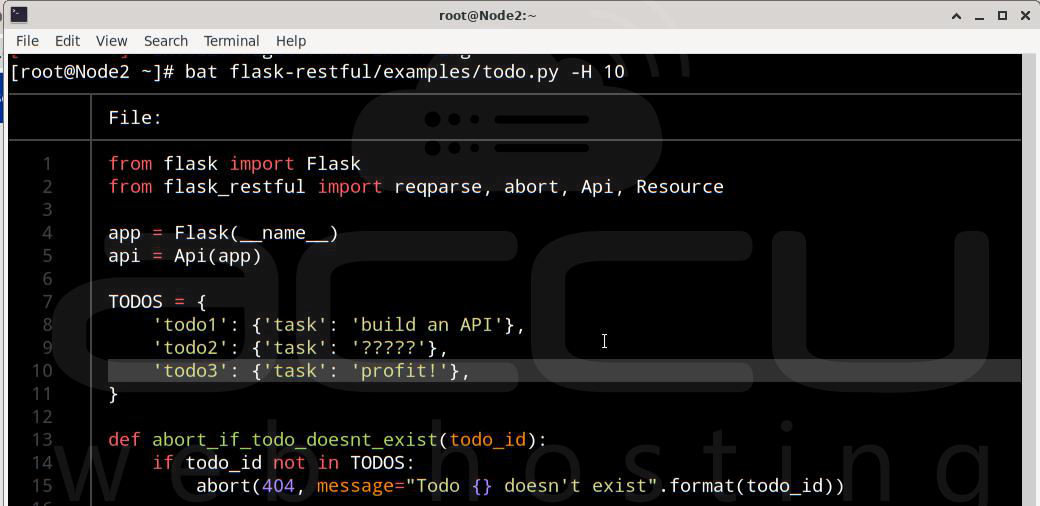Click line number 13 in gutter

42,440
